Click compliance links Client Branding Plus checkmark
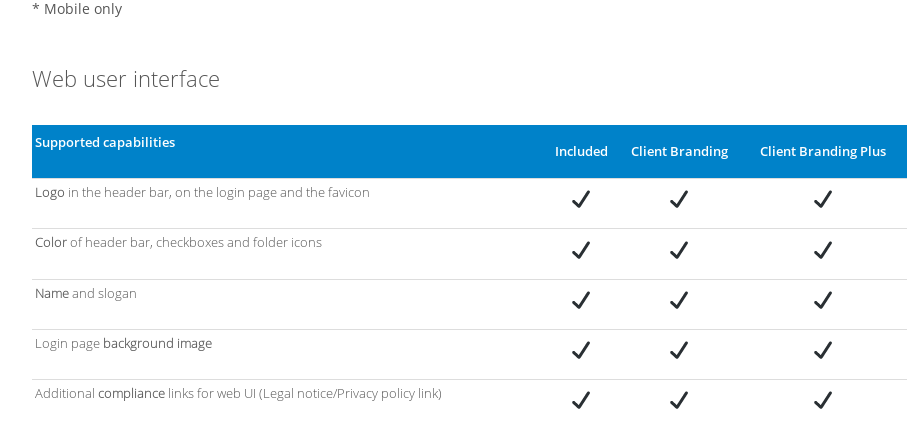 coord(823,400)
